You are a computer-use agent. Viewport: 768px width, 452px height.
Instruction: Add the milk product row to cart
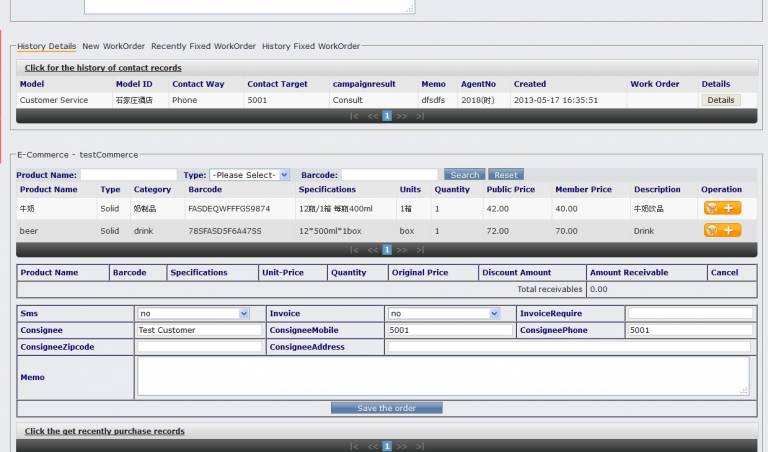click(722, 208)
